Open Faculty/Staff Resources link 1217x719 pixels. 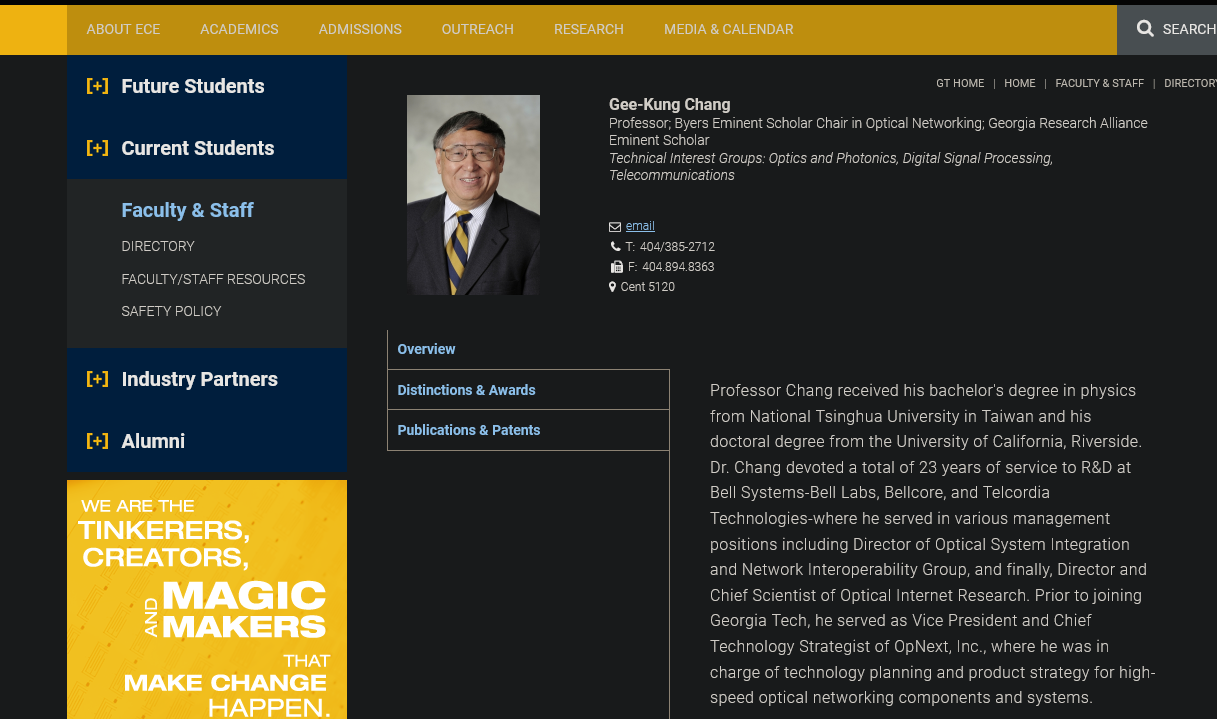pyautogui.click(x=213, y=279)
